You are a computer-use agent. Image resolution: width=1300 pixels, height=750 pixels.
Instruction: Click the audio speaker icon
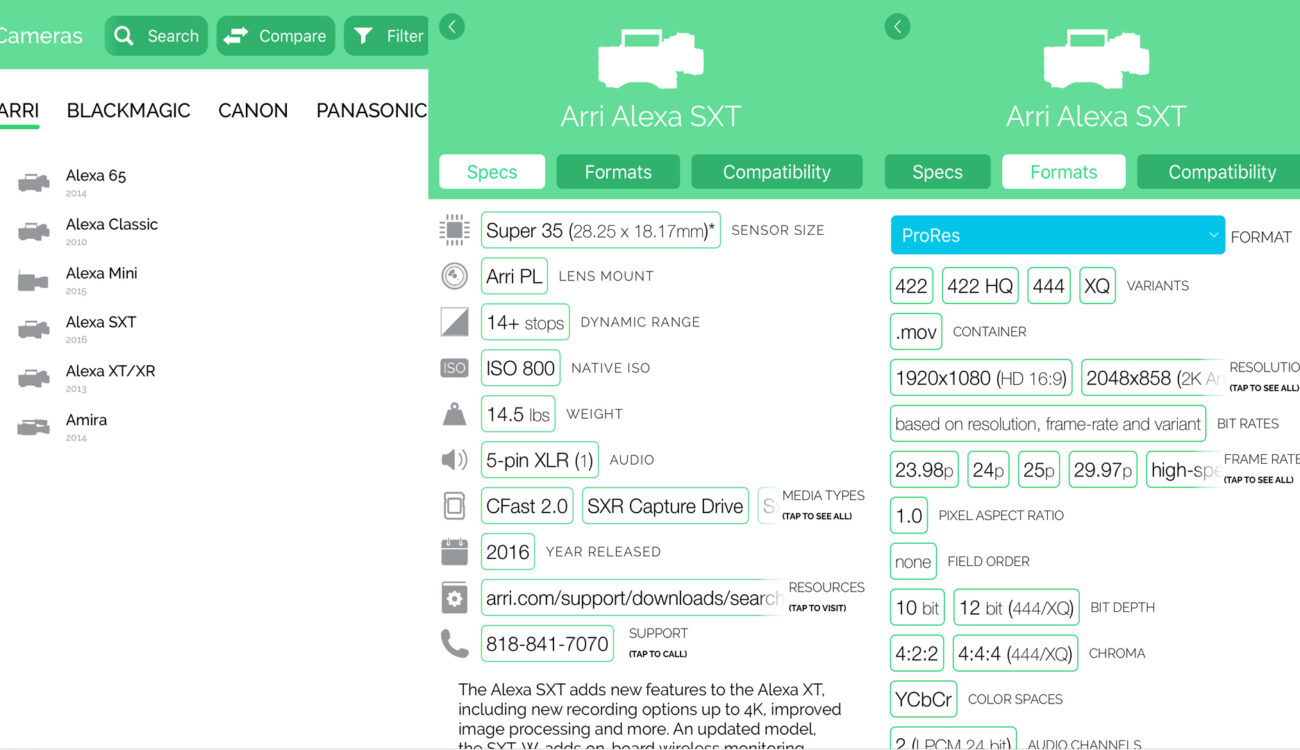point(454,460)
